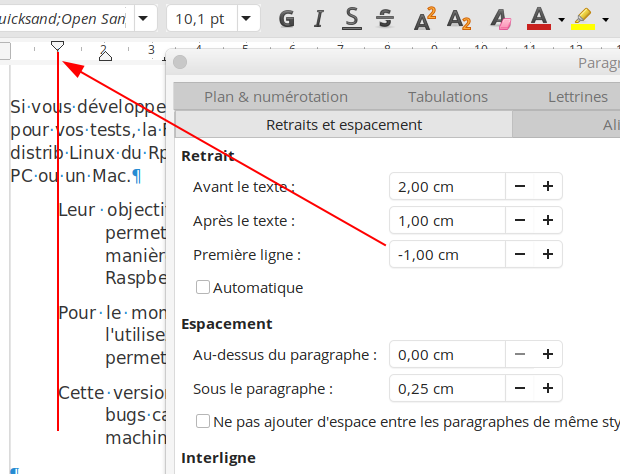Expand the font color dropdown arrow
The image size is (620, 474).
562,18
